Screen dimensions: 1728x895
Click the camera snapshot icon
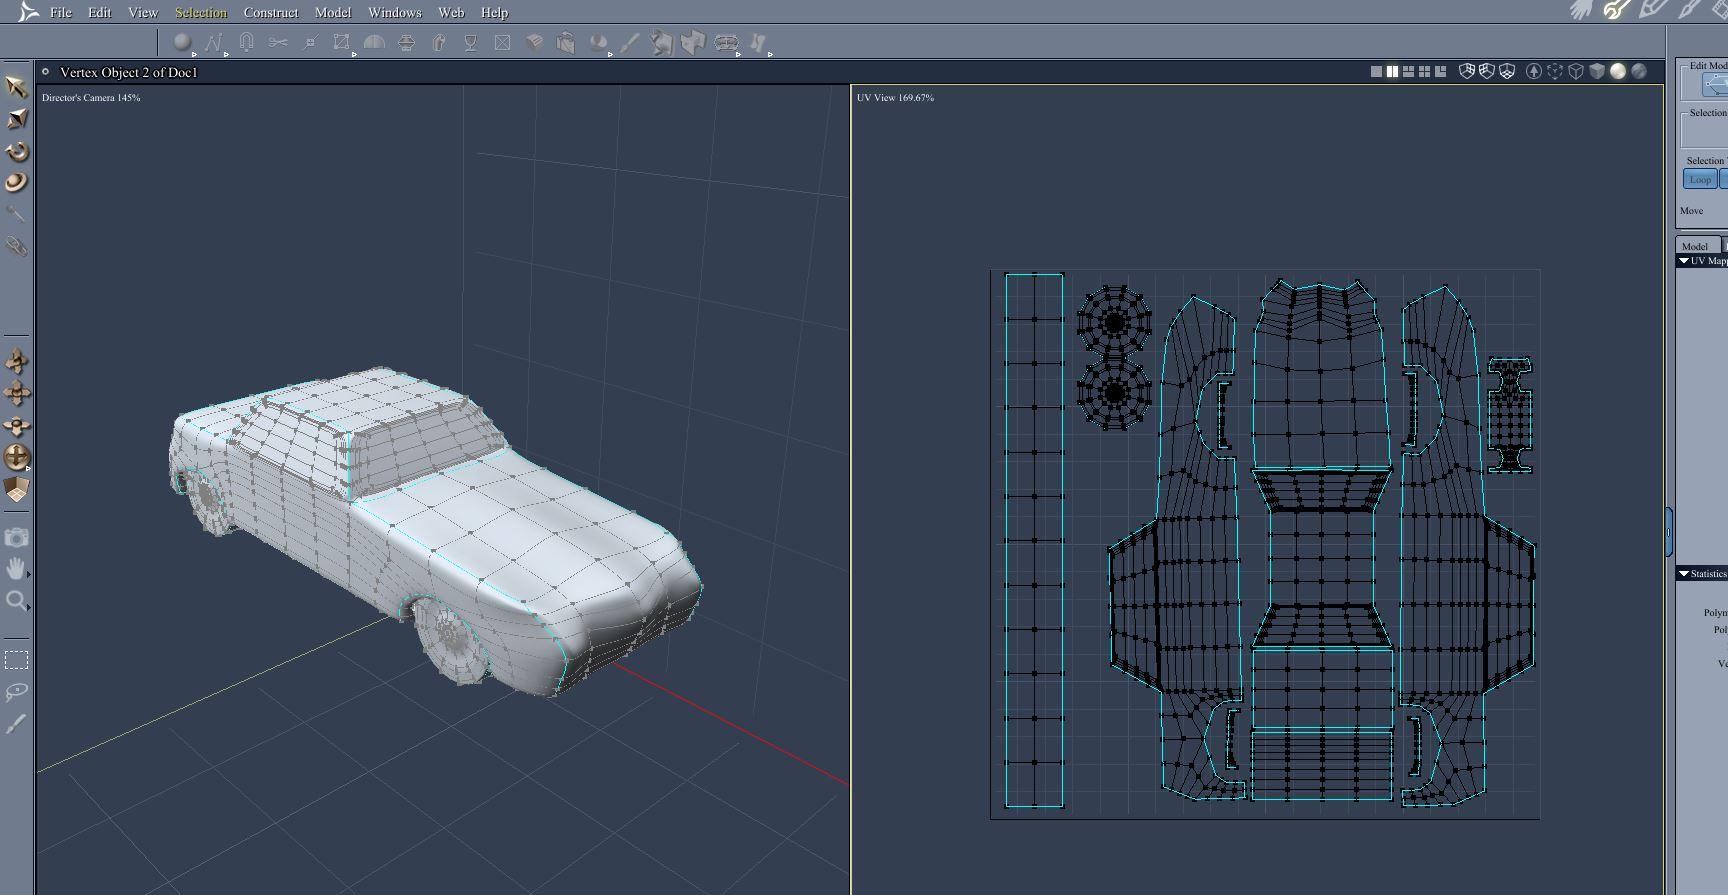pos(16,537)
